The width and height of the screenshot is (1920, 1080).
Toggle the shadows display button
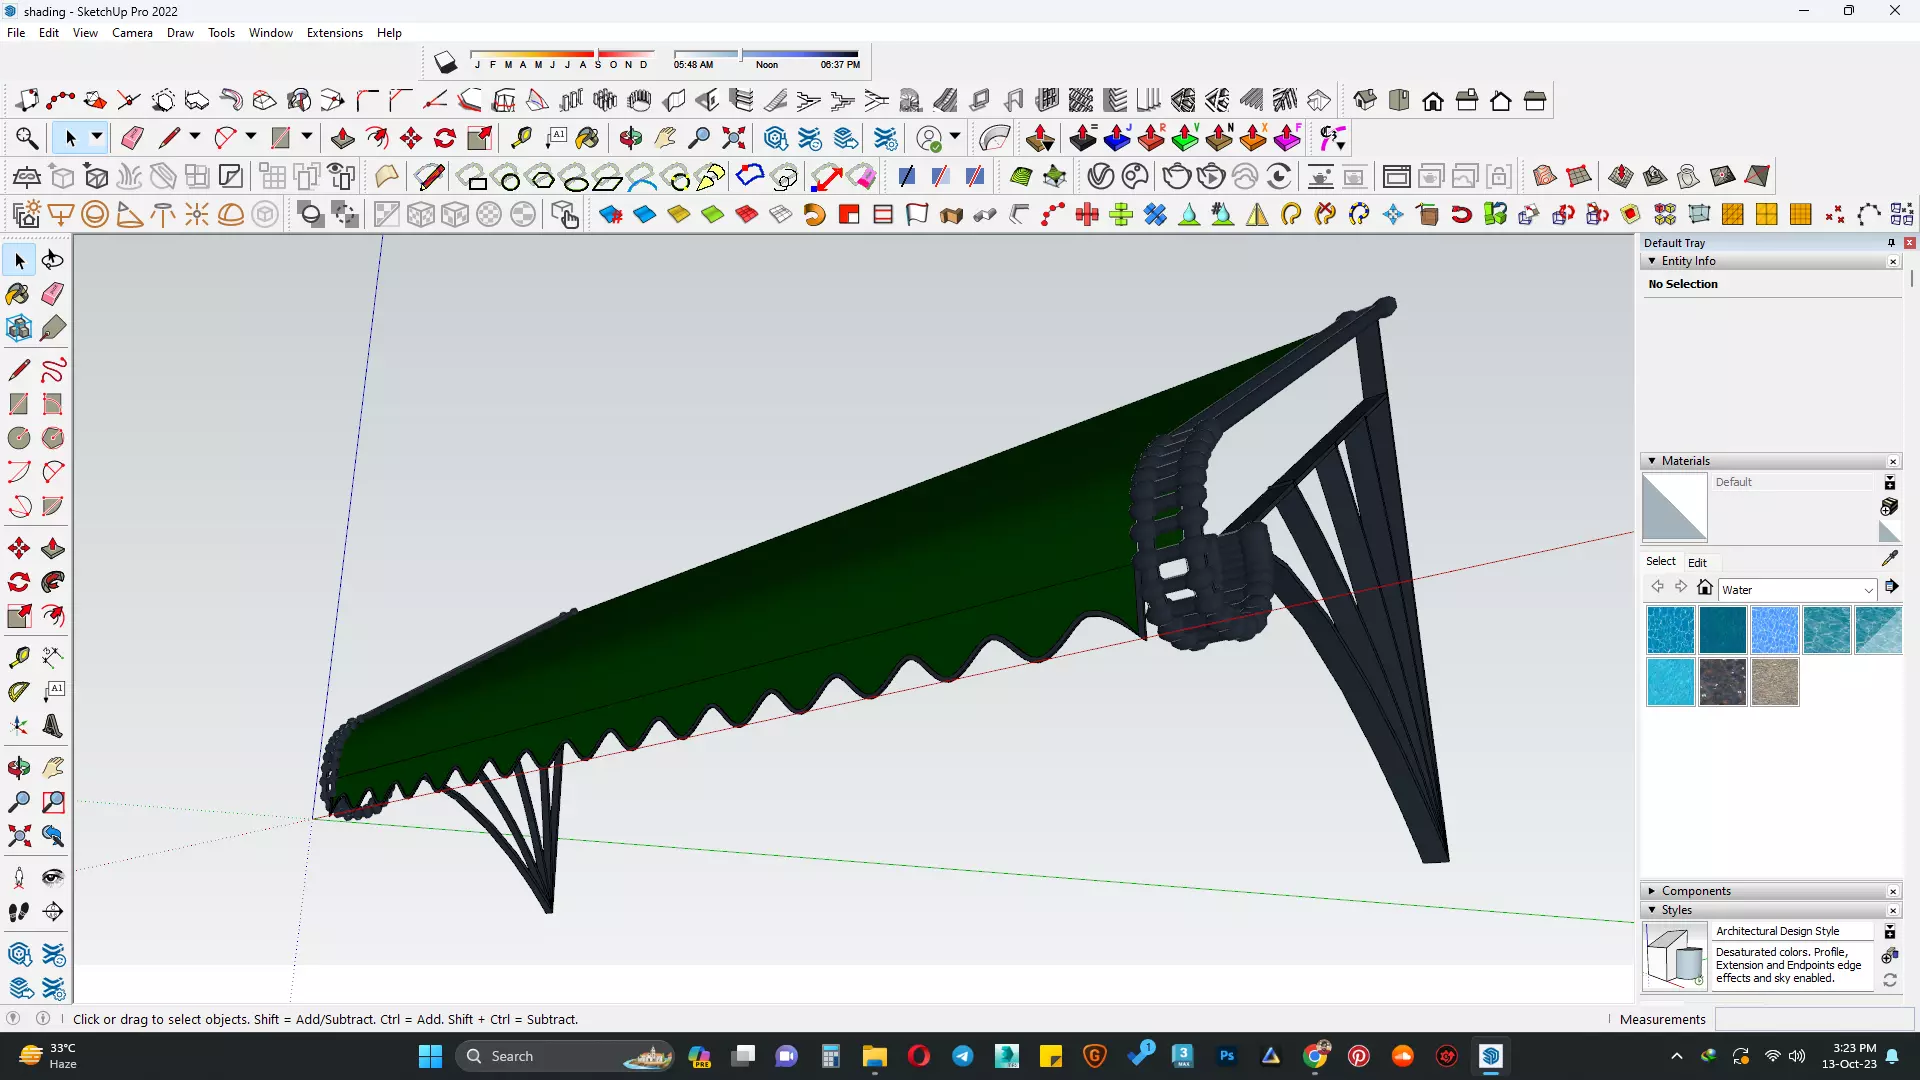click(446, 63)
